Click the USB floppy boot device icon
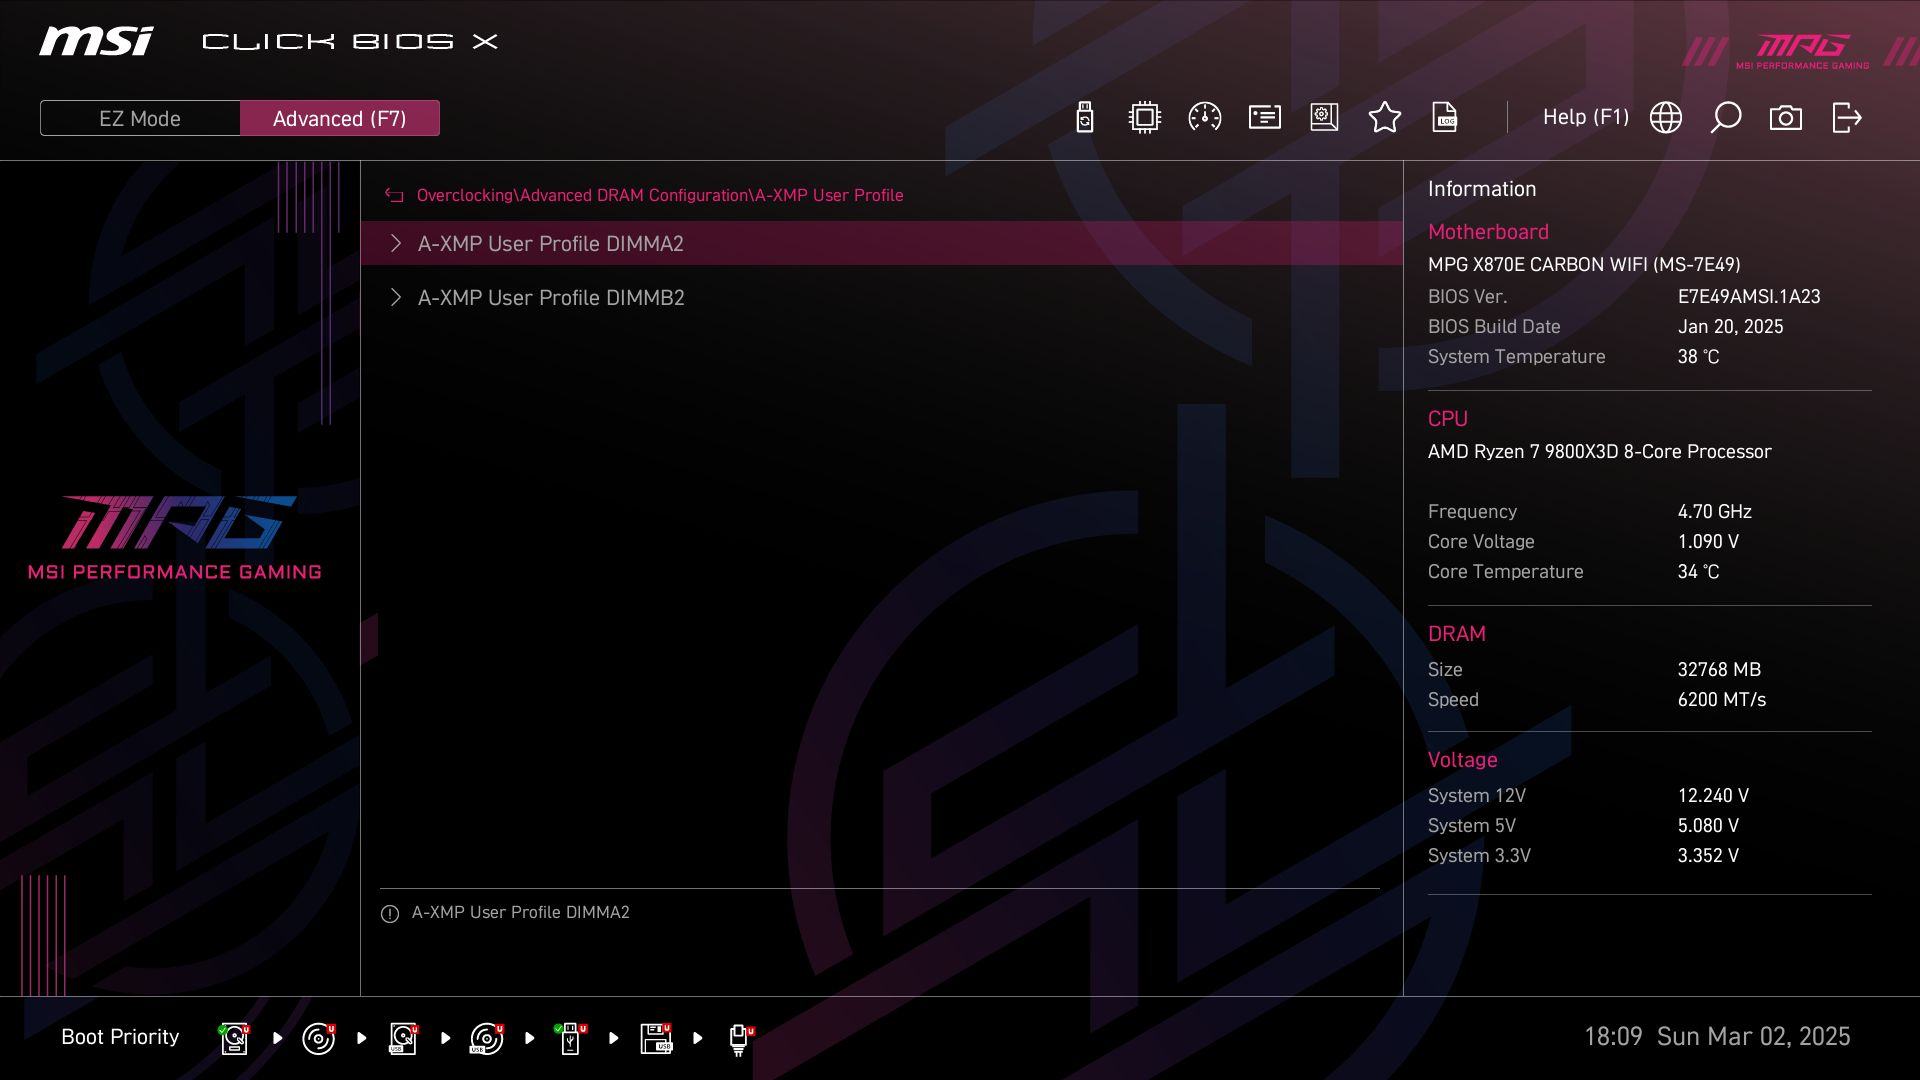 coord(656,1038)
